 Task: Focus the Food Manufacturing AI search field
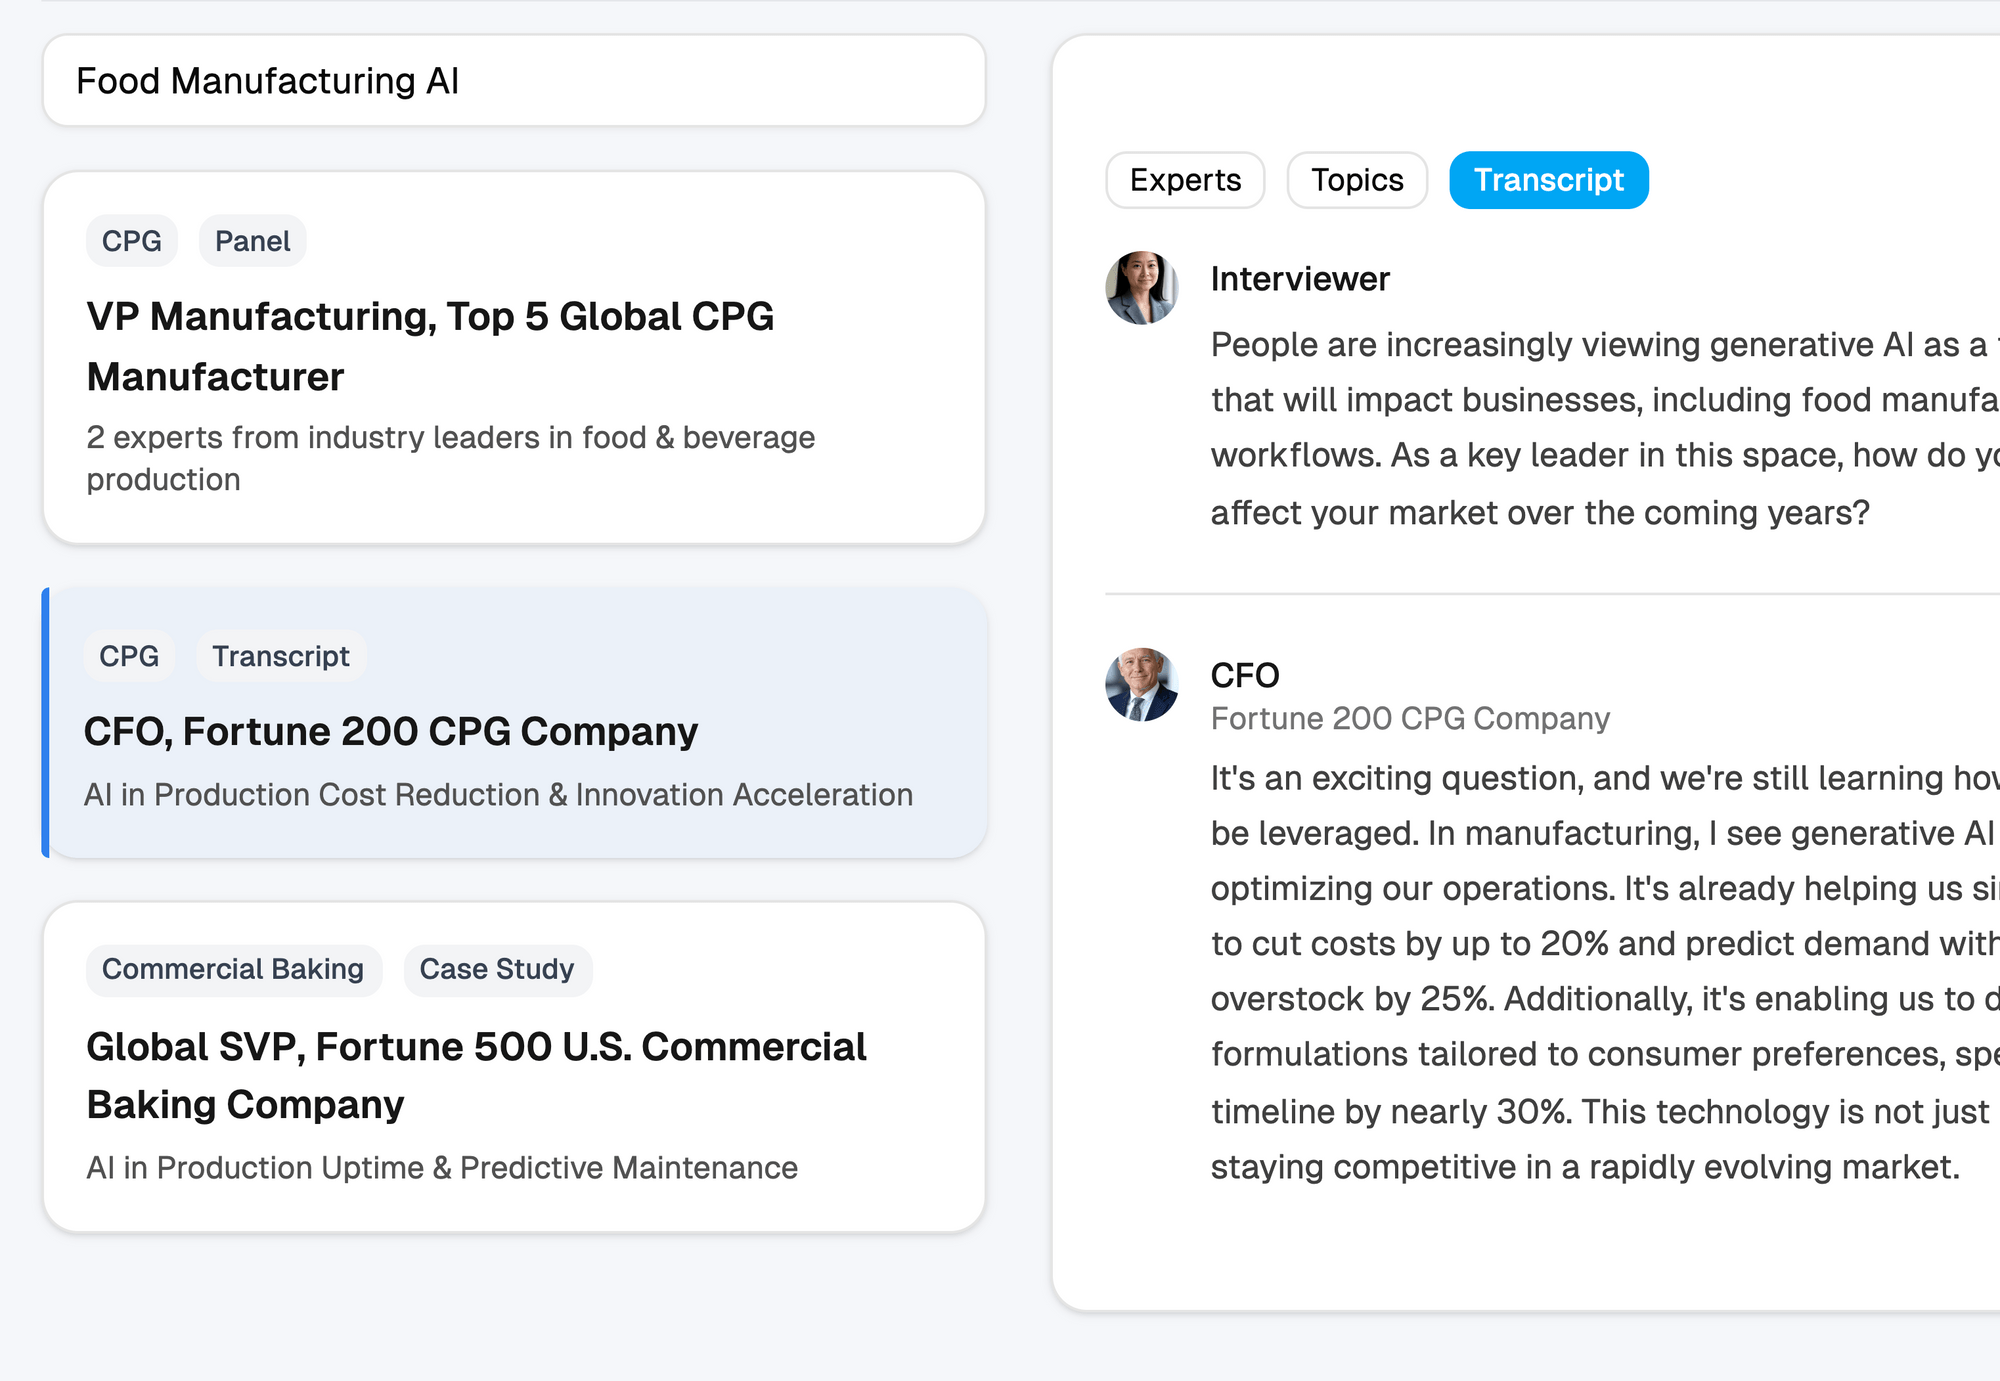(514, 81)
